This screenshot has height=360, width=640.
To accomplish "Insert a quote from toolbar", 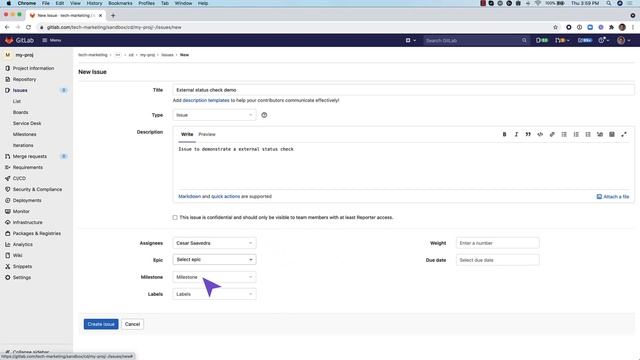I will click(x=528, y=134).
